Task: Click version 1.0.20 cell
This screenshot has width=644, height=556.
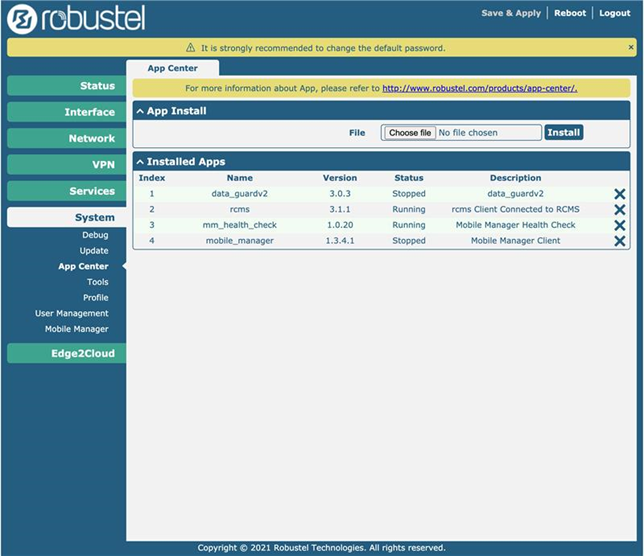Action: [340, 225]
